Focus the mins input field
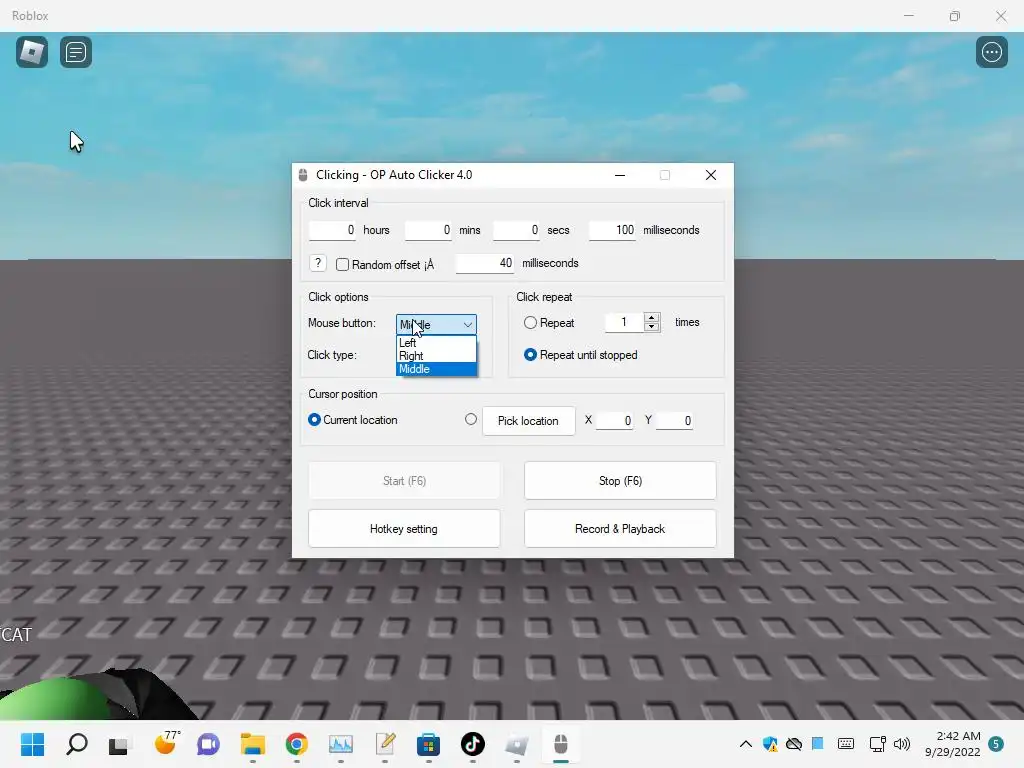 click(x=428, y=230)
